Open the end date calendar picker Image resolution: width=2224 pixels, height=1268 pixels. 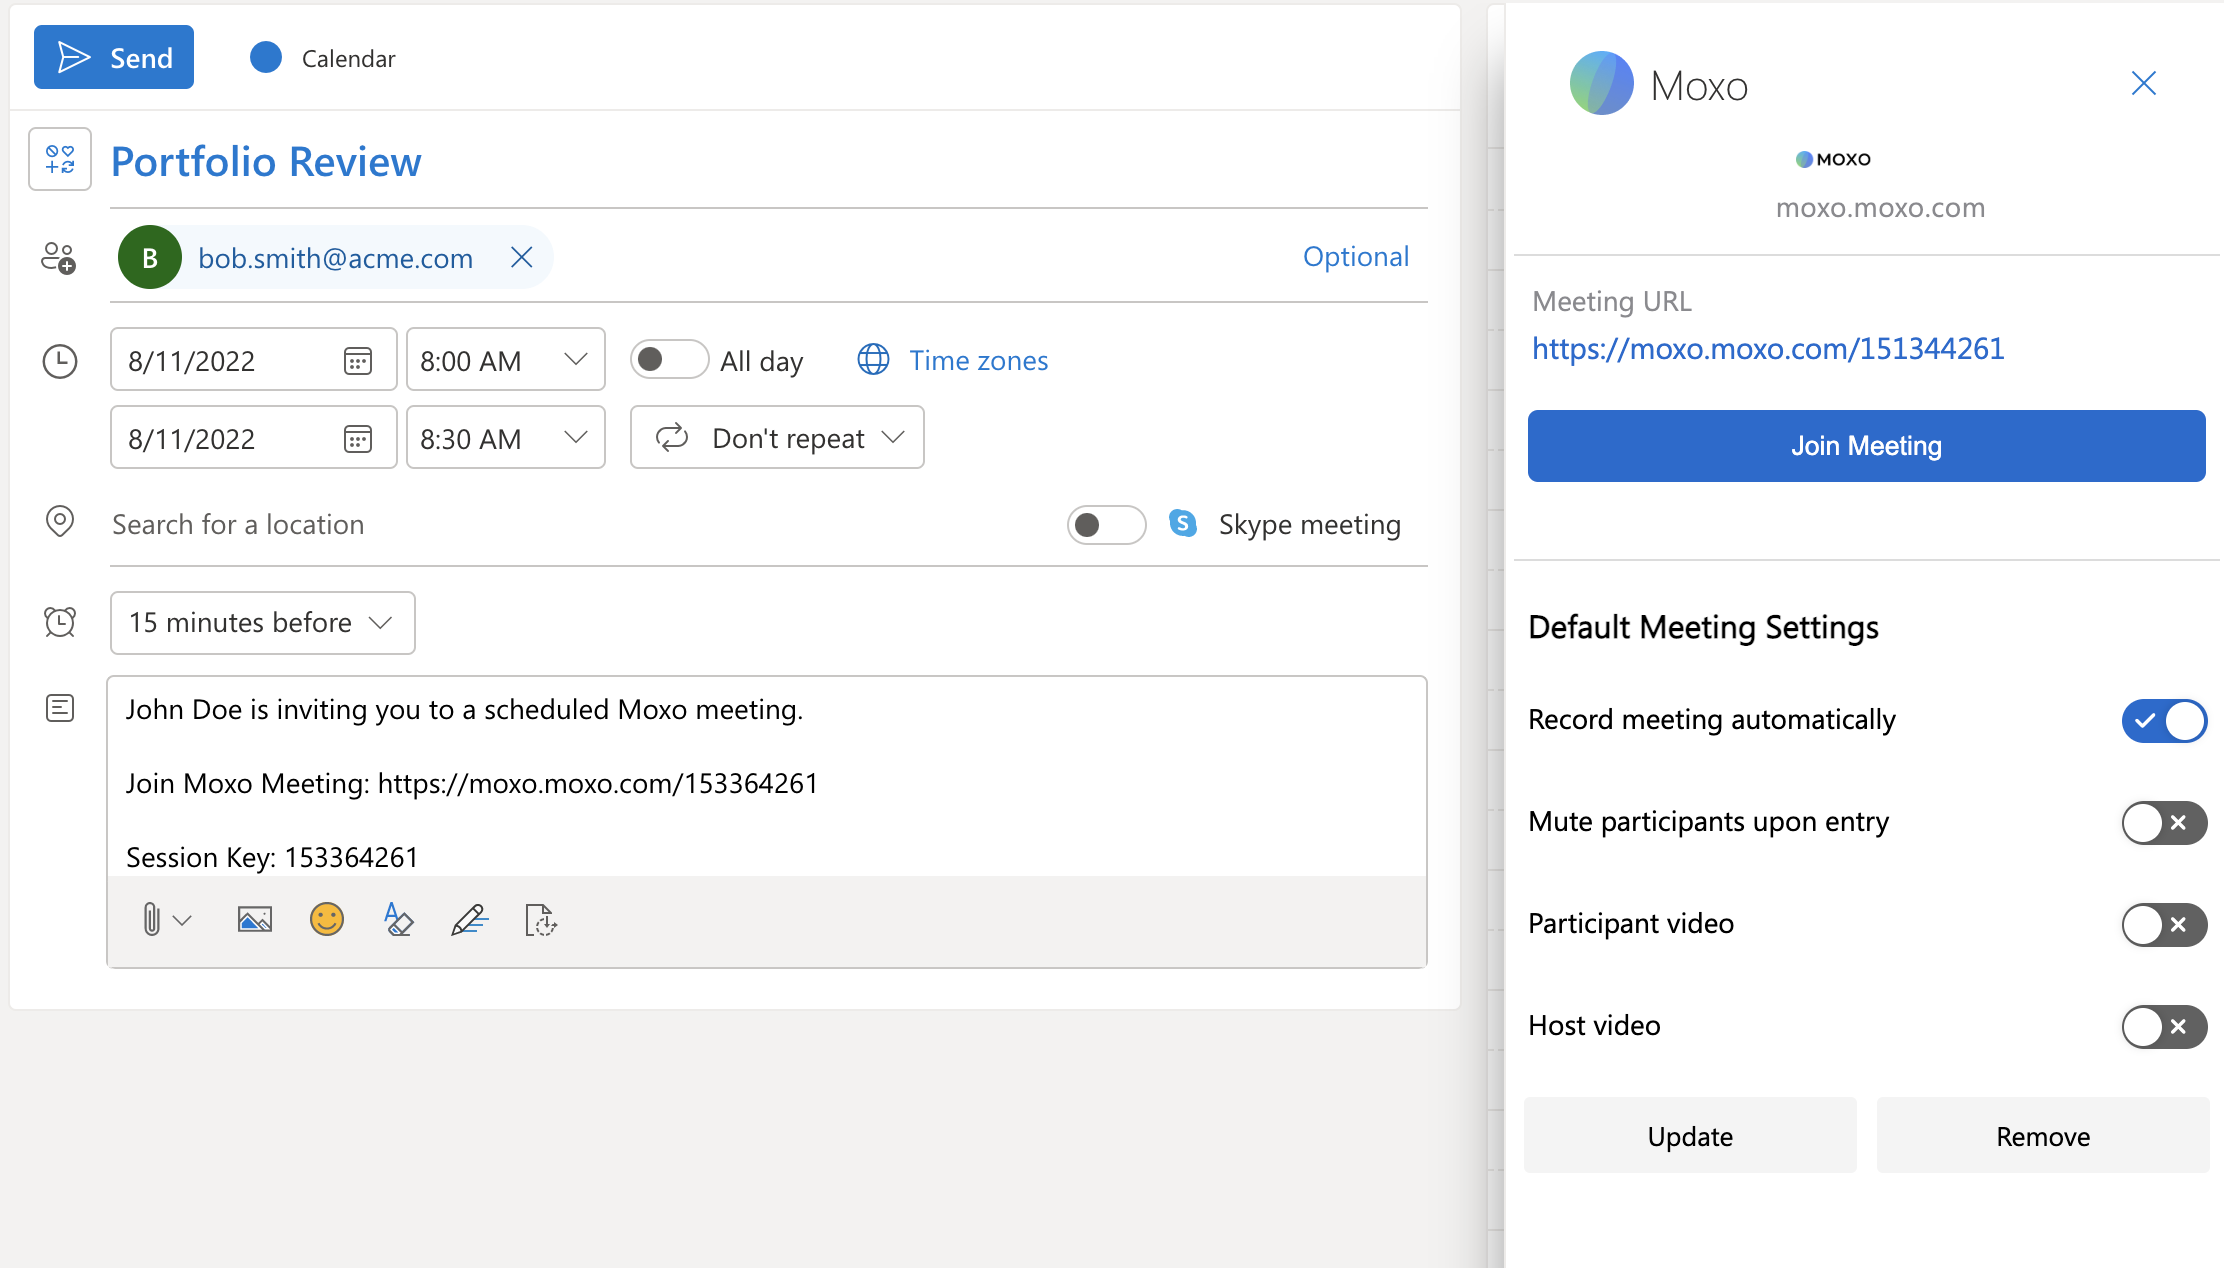pos(358,439)
